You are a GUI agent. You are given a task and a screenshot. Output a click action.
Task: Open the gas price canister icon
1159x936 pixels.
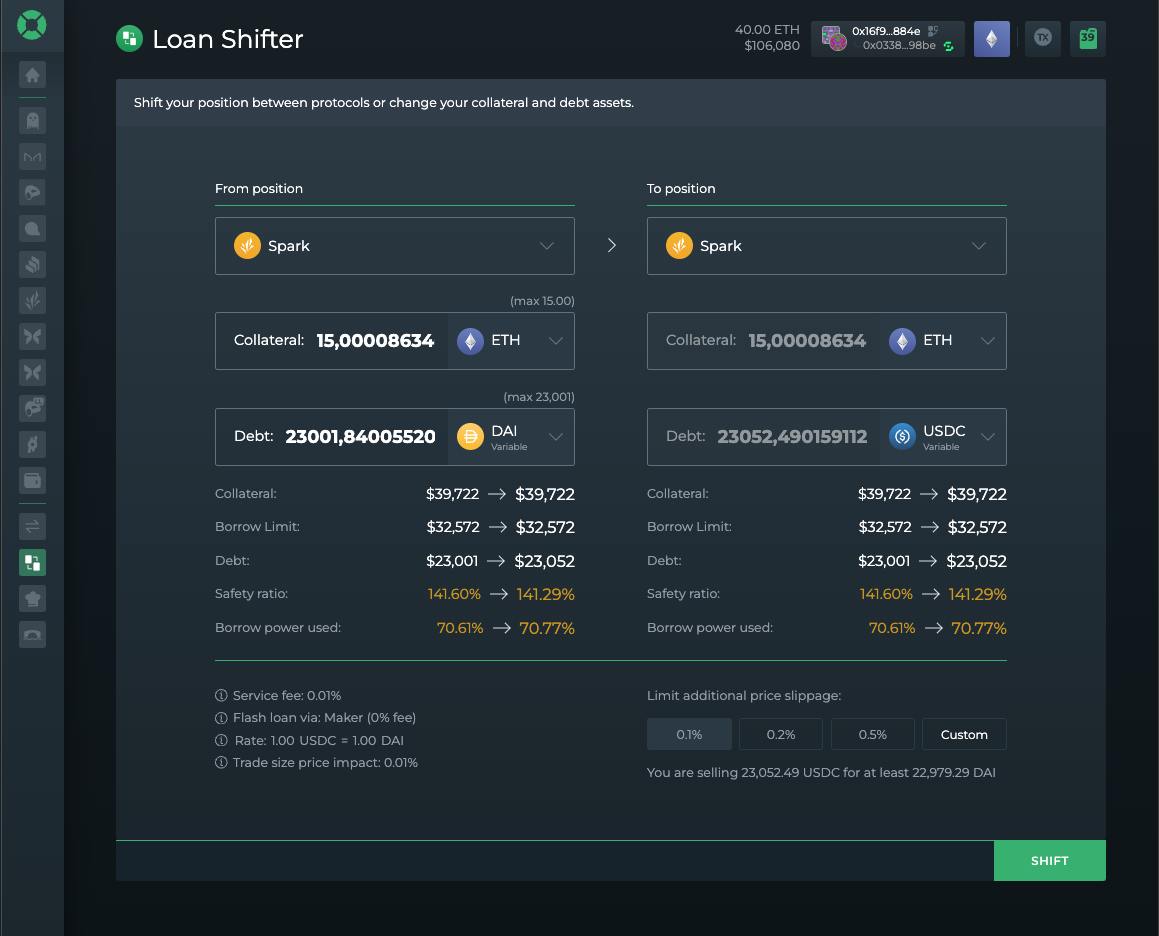tap(1087, 38)
